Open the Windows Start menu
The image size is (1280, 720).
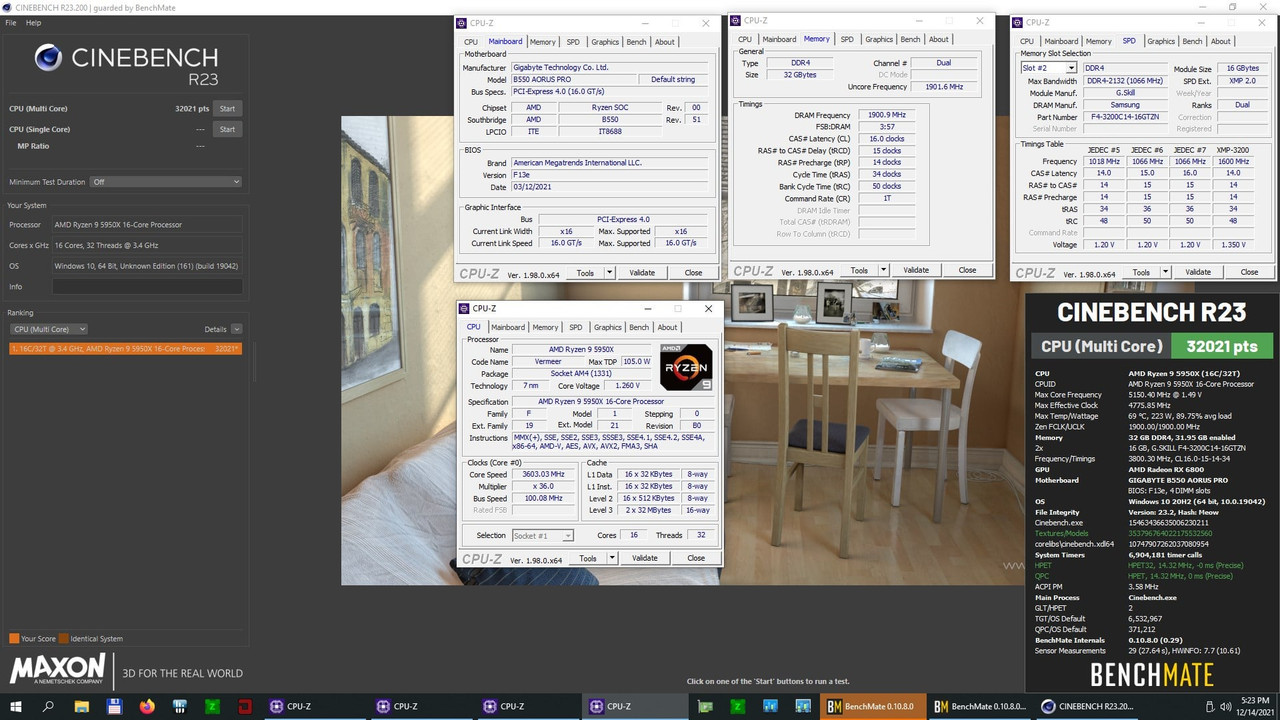click(x=16, y=706)
